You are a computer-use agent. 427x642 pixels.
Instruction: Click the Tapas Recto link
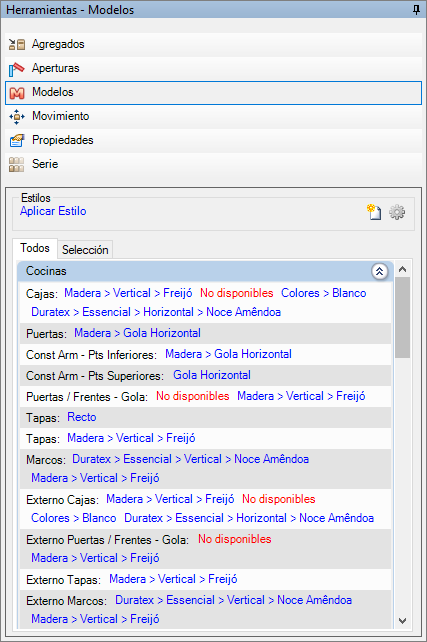point(82,417)
